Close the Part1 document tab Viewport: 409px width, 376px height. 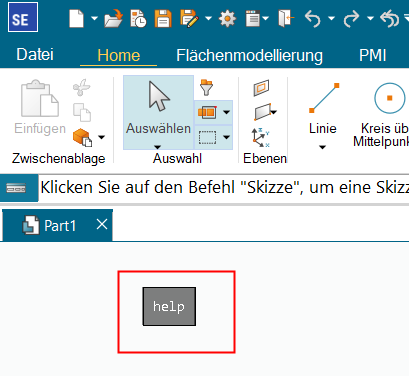pos(102,224)
